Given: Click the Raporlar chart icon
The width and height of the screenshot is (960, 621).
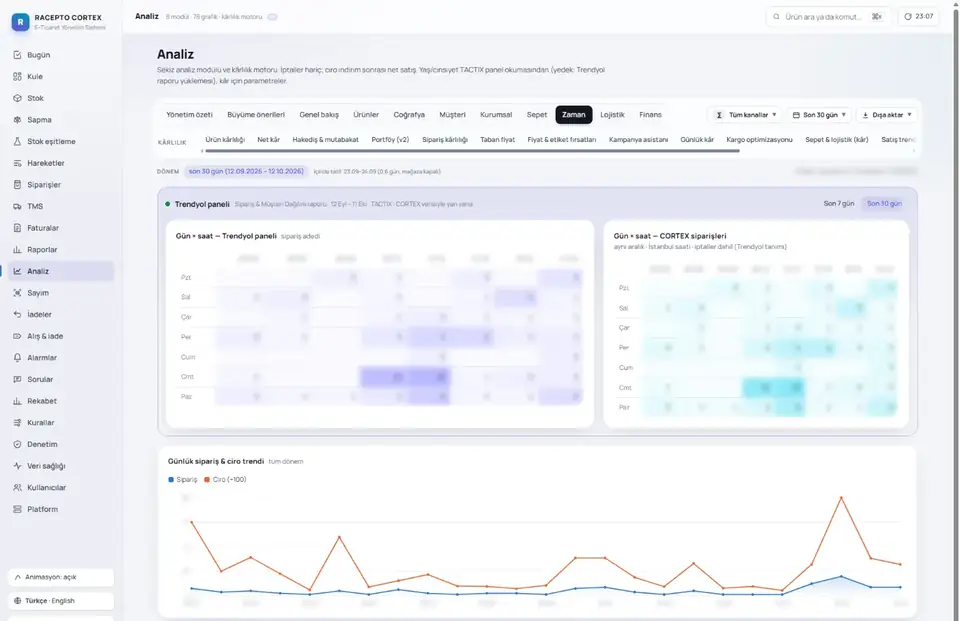Looking at the screenshot, I should pos(17,249).
